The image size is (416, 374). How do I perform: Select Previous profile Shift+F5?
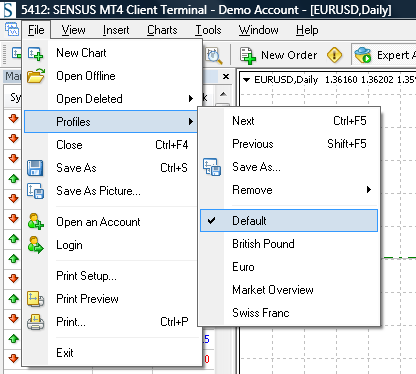289,144
